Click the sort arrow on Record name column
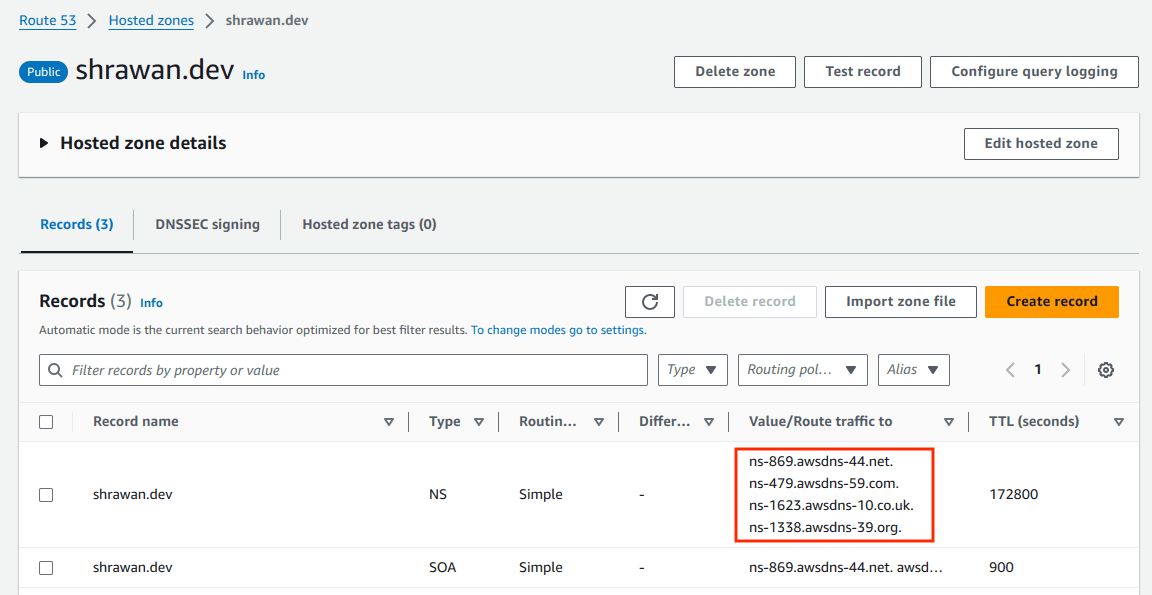This screenshot has height=595, width=1152. (389, 421)
